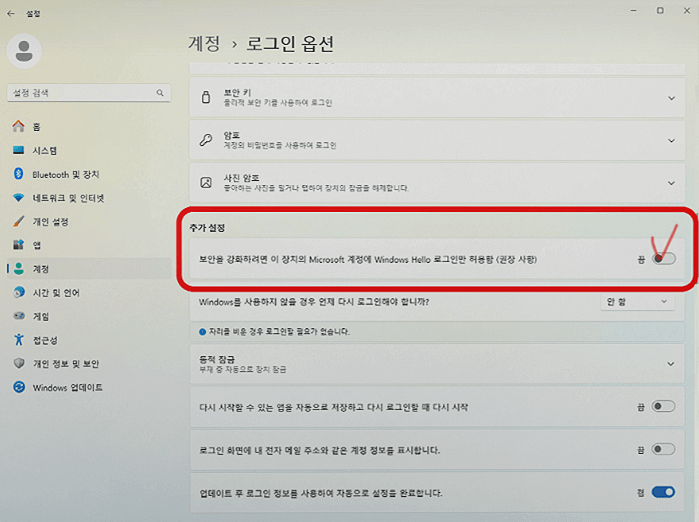The width and height of the screenshot is (699, 522).
Task: Minimize the settings window
Action: click(x=633, y=10)
